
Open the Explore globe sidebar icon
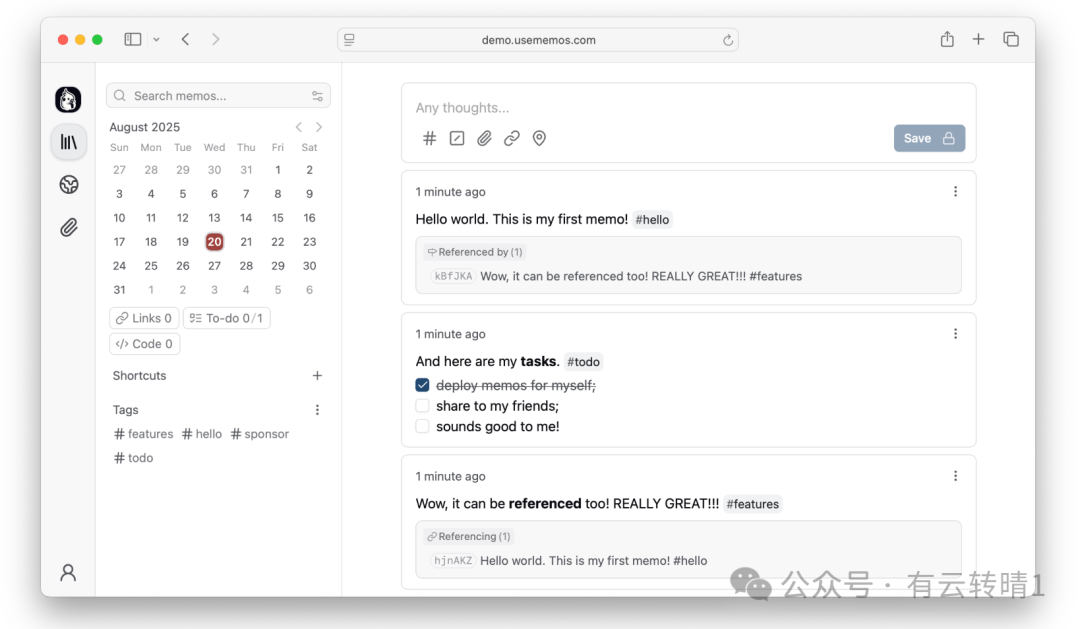point(69,185)
